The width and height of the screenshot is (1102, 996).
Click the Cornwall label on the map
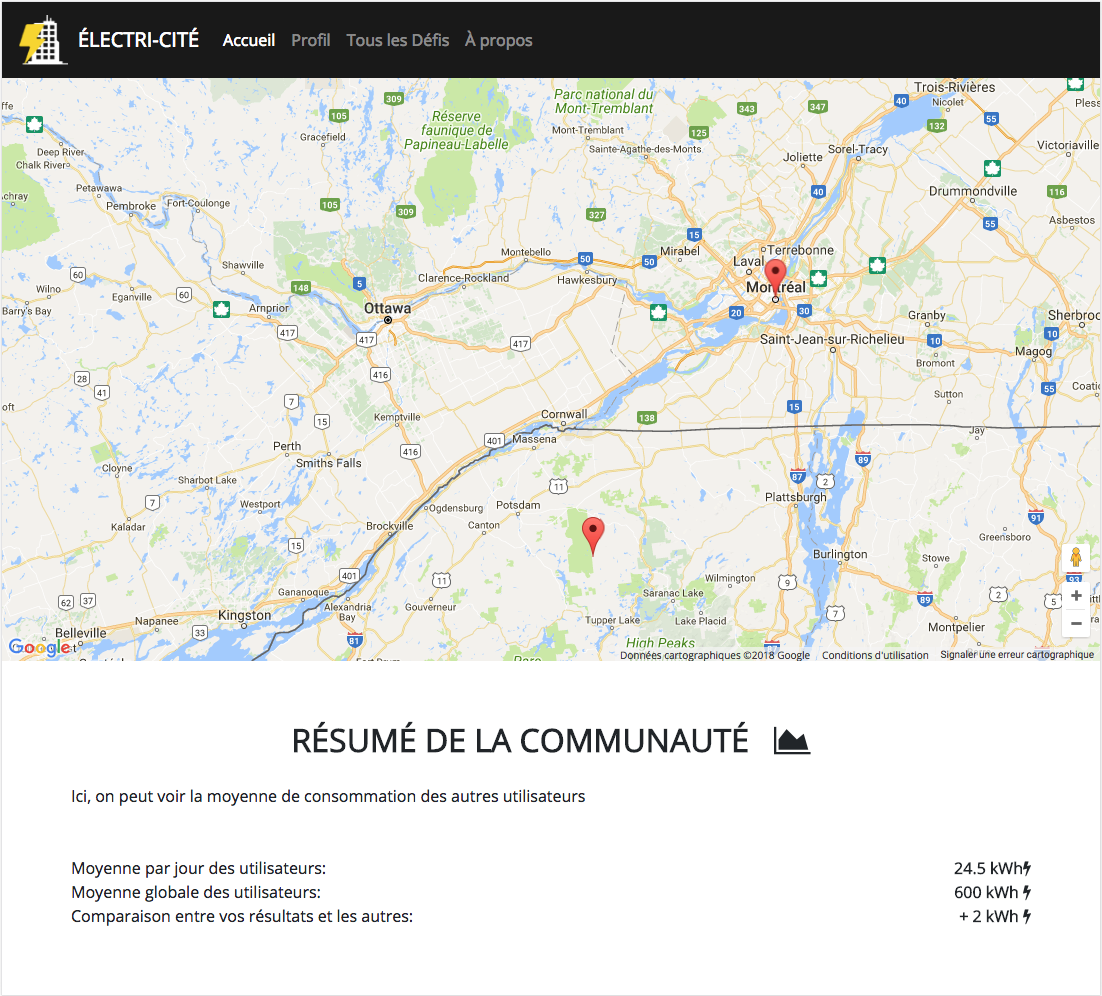pyautogui.click(x=564, y=414)
